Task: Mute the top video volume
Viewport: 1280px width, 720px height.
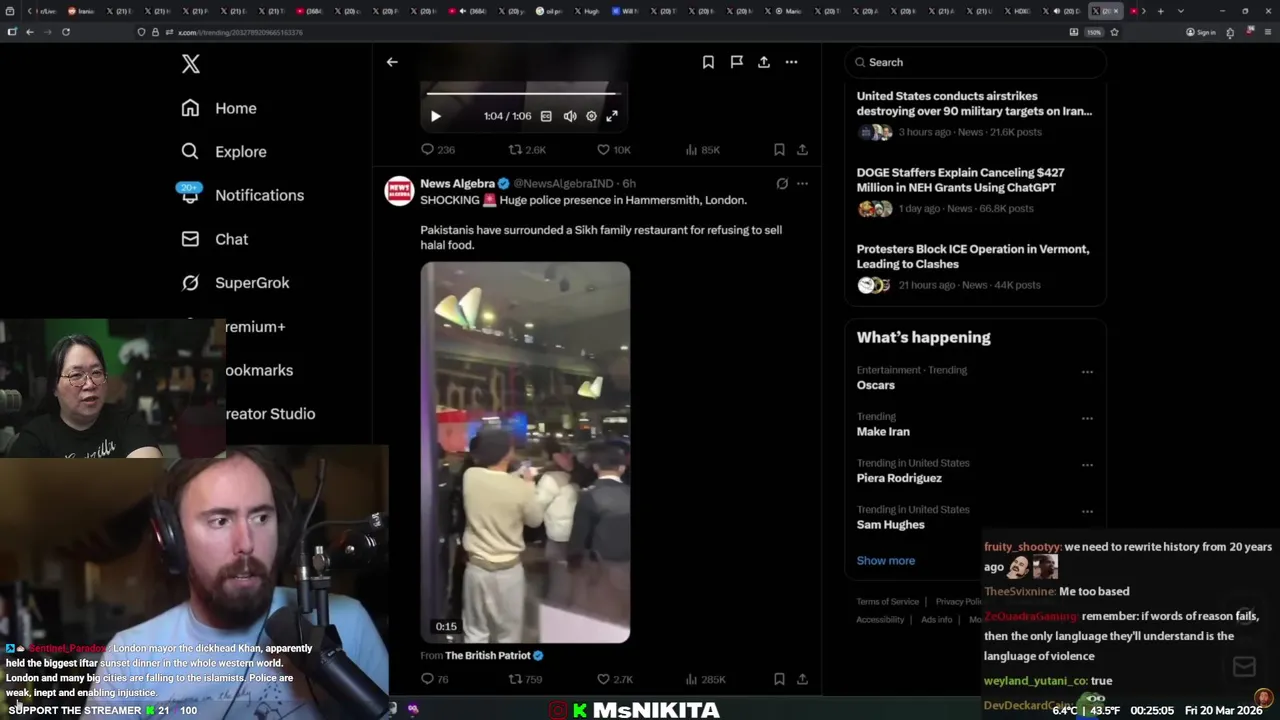Action: (x=570, y=116)
